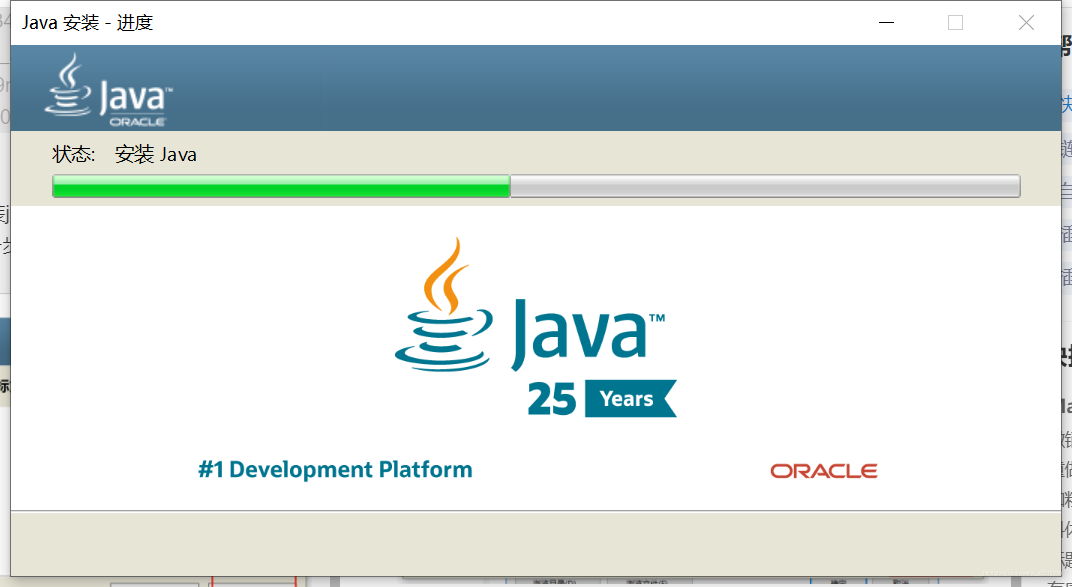The height and width of the screenshot is (587, 1072).
Task: Click the 'Java 安装 - 进度' window title
Action: 88,23
